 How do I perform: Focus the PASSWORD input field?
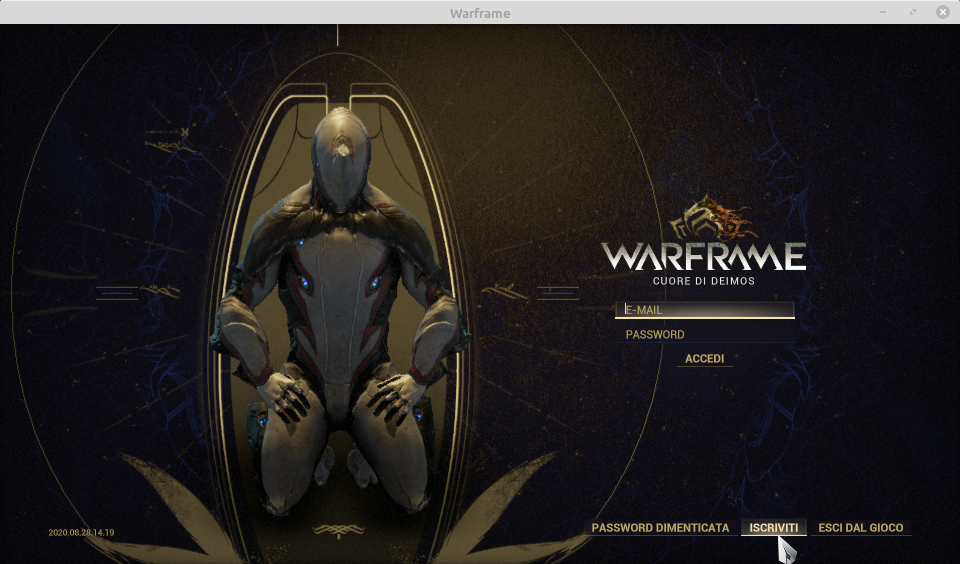pyautogui.click(x=705, y=334)
